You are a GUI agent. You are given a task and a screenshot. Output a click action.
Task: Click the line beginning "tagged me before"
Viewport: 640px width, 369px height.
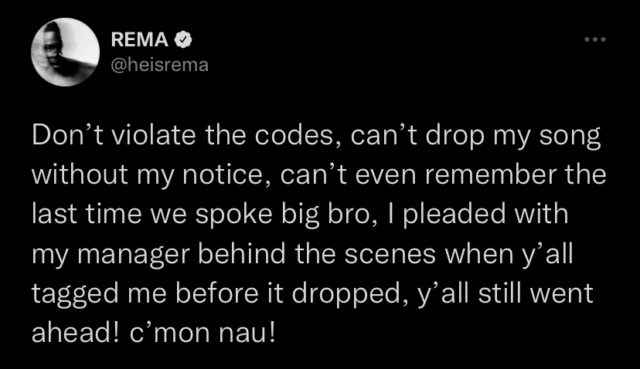click(x=312, y=293)
